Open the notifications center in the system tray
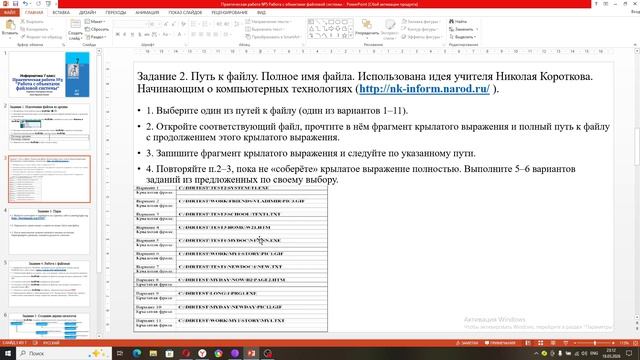640x360 pixels. 629,353
